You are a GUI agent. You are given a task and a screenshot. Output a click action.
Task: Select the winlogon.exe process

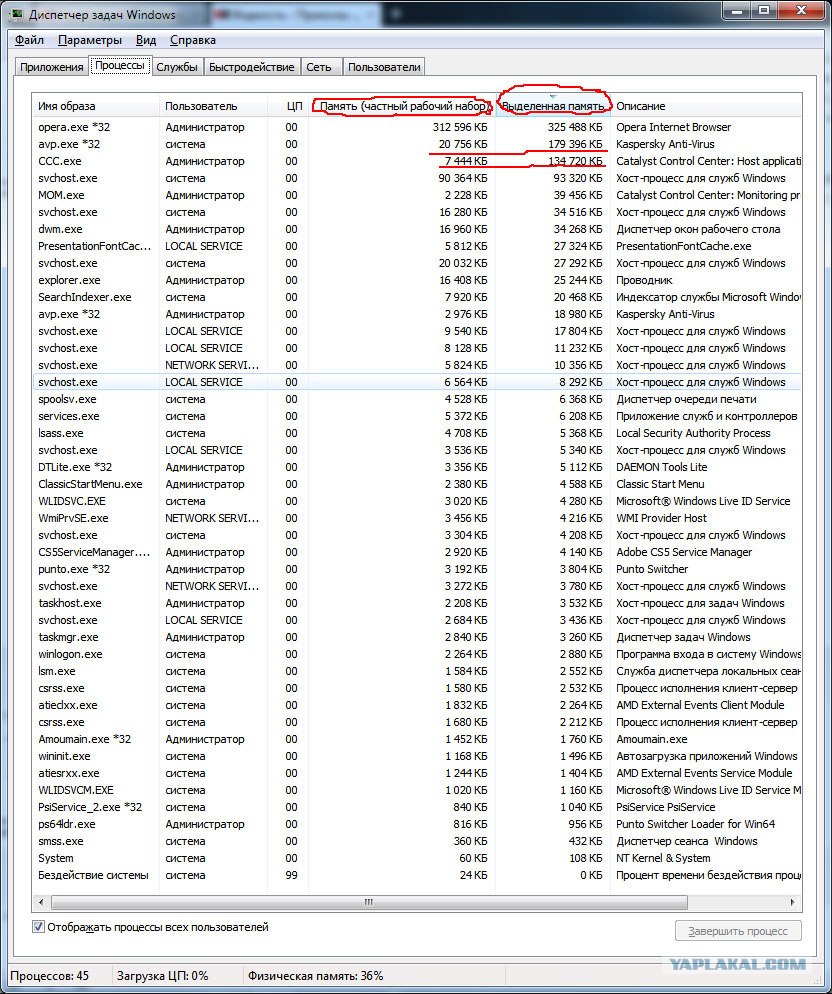point(417,654)
